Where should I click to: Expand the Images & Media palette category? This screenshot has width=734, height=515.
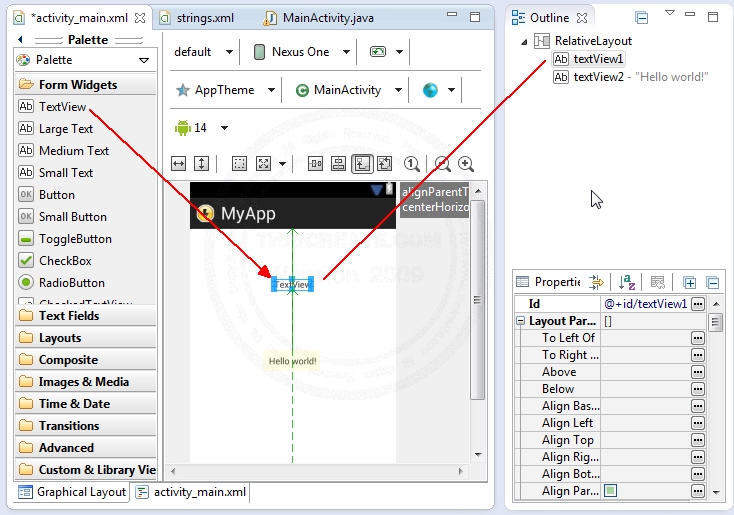tap(86, 382)
